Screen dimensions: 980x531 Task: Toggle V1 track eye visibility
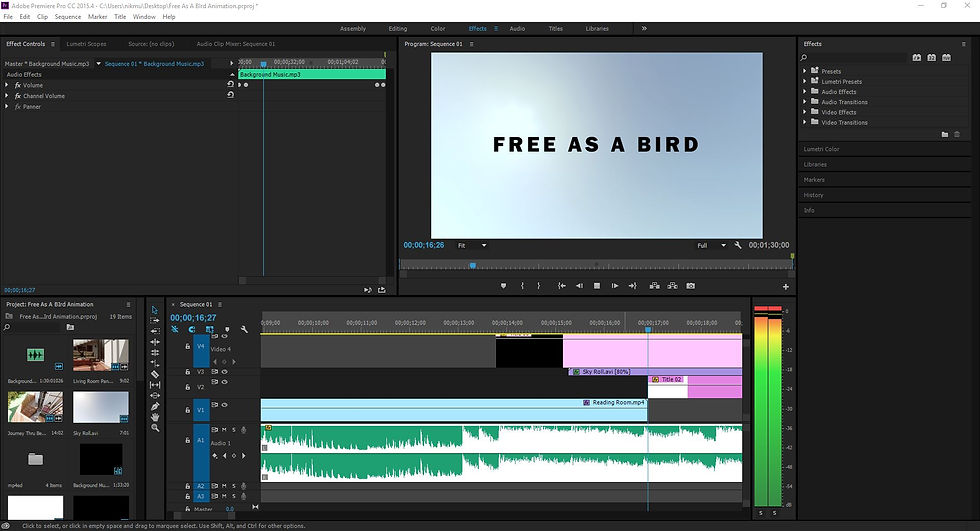tap(224, 405)
